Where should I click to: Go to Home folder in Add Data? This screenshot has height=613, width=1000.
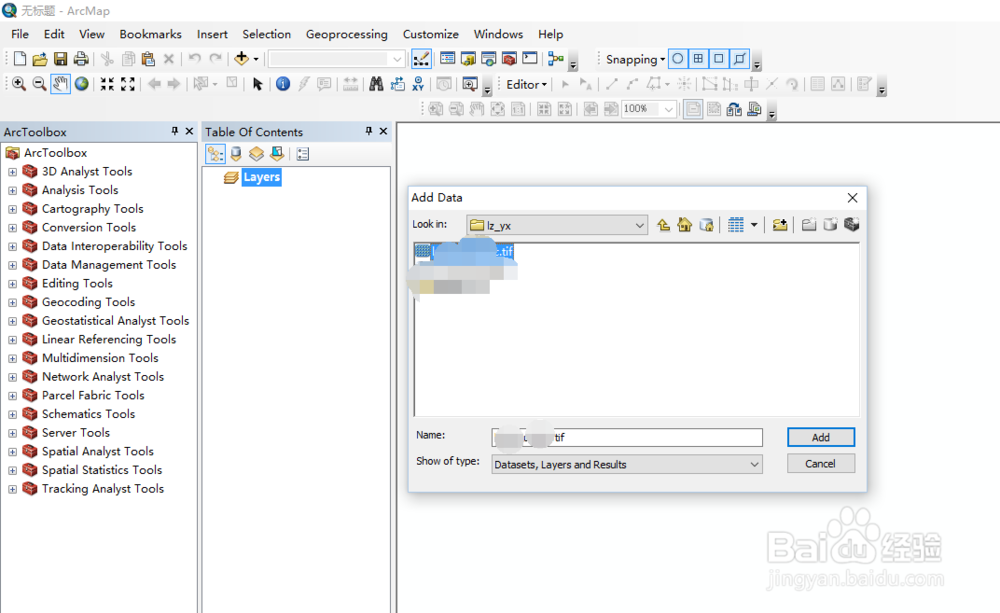tap(684, 225)
